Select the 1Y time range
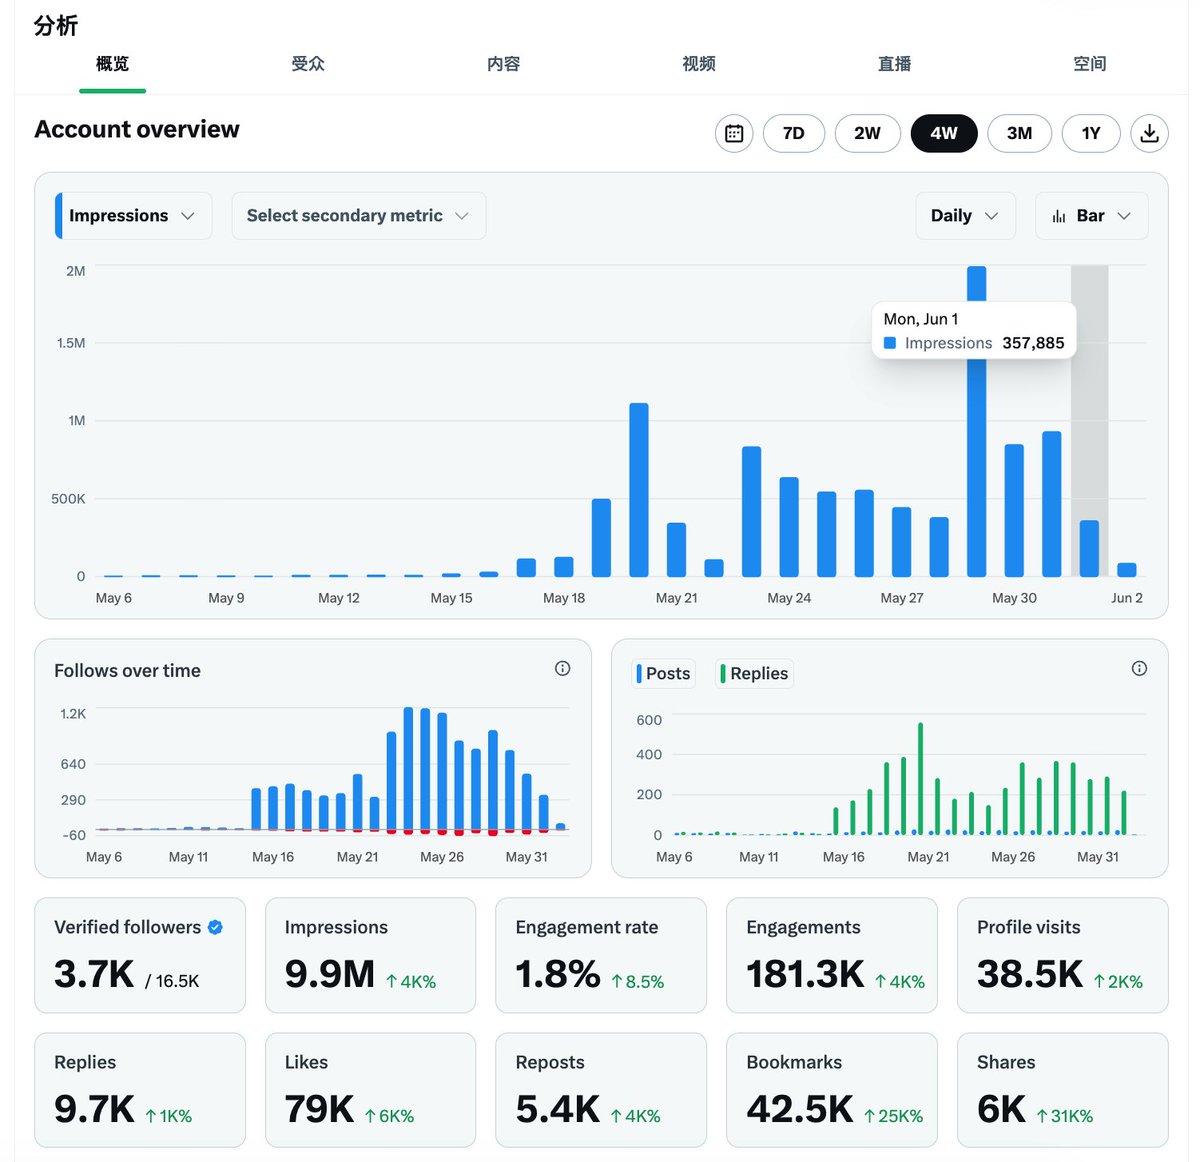Viewport: 1200px width, 1162px height. click(1091, 133)
